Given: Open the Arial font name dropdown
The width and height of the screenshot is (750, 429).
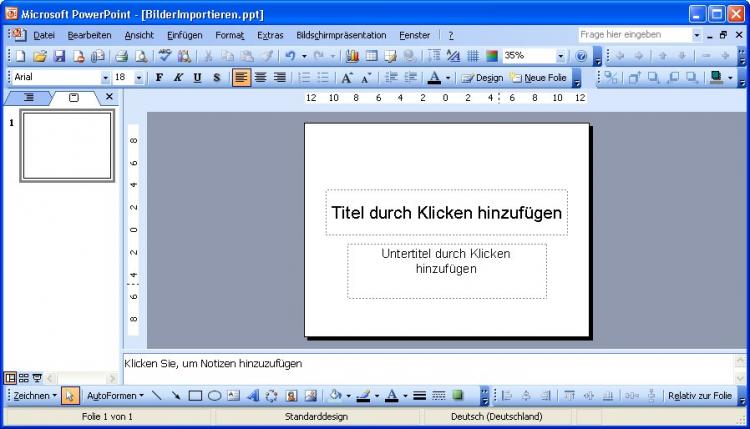Looking at the screenshot, I should click(105, 78).
